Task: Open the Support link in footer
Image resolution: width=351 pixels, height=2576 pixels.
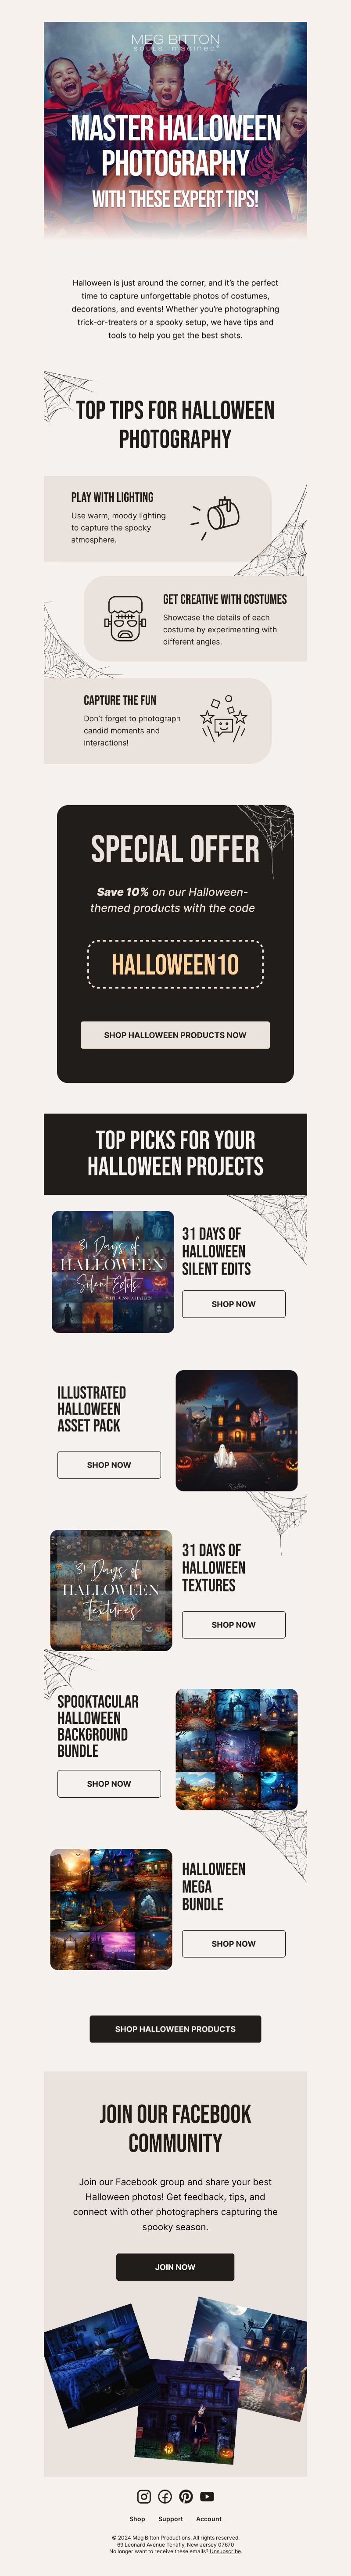Action: [x=171, y=2519]
